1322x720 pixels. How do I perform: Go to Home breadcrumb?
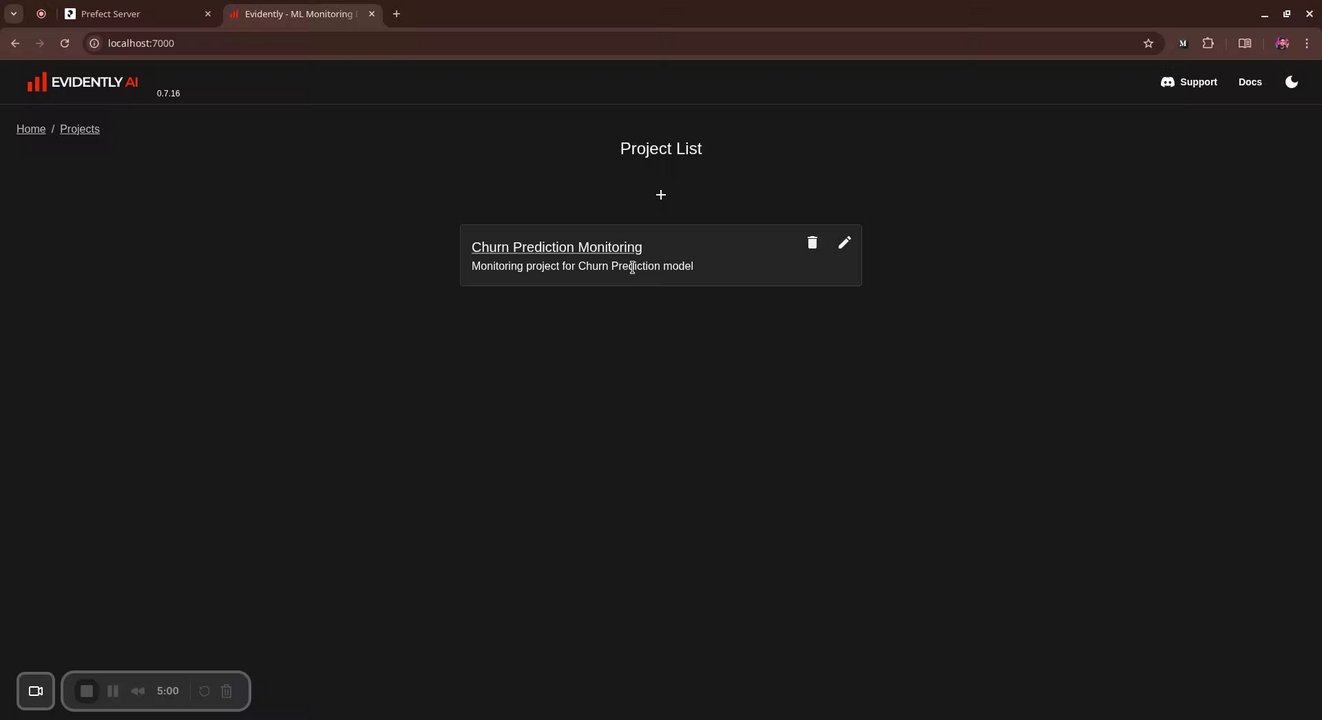click(31, 129)
